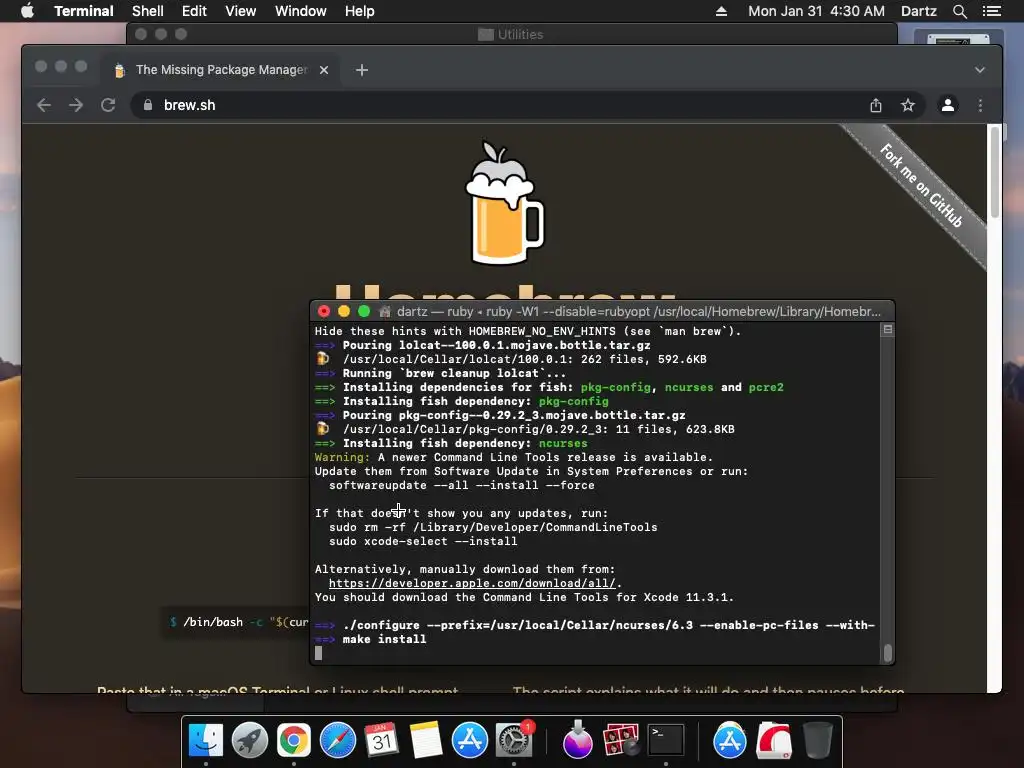Click 'sudo xcode-select --install' line
1024x768 pixels.
coord(423,541)
